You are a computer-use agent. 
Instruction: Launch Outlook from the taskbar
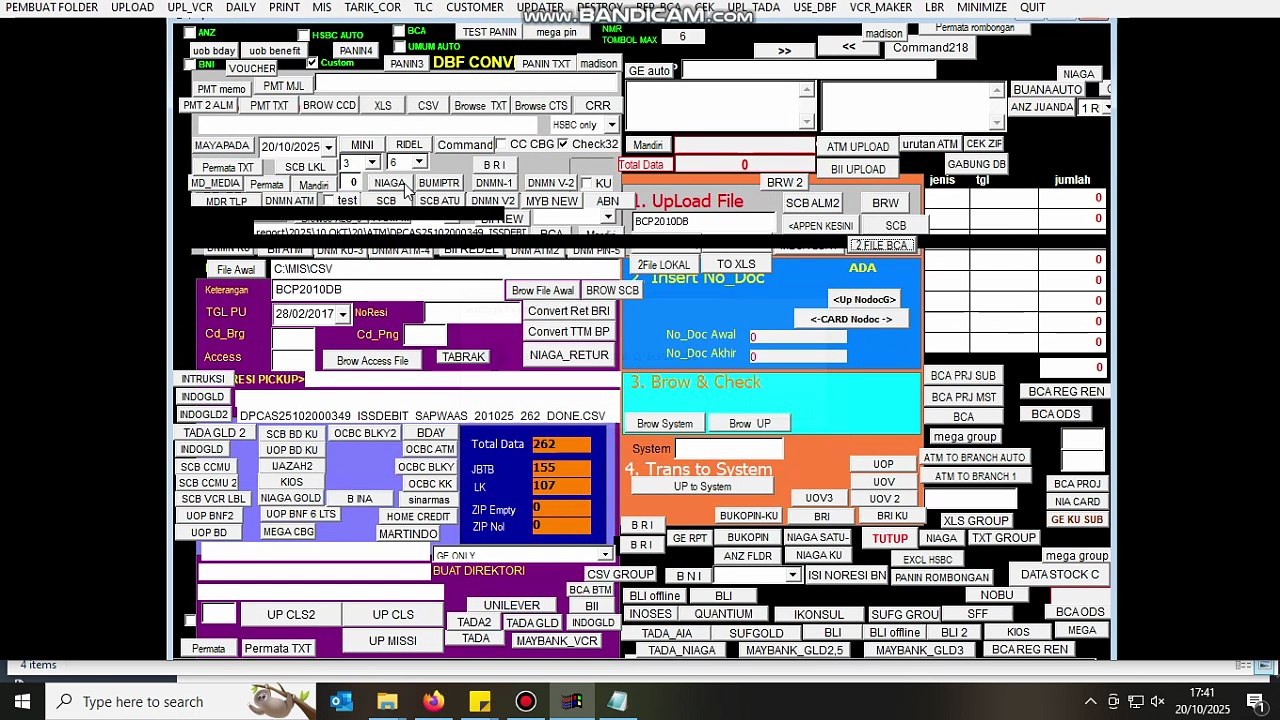coord(341,701)
